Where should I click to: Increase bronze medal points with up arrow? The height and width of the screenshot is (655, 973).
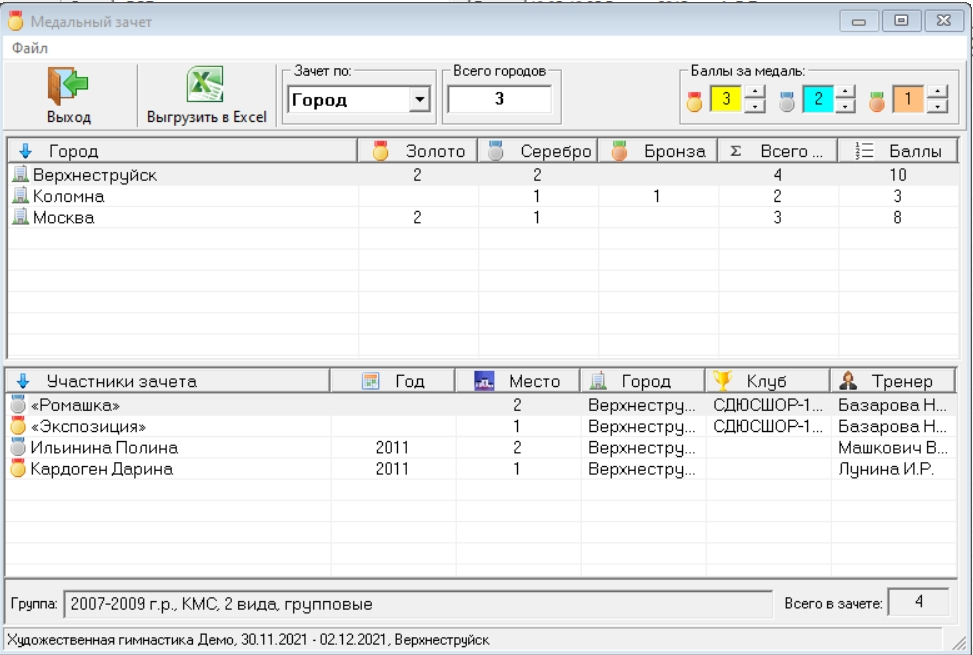[x=937, y=93]
